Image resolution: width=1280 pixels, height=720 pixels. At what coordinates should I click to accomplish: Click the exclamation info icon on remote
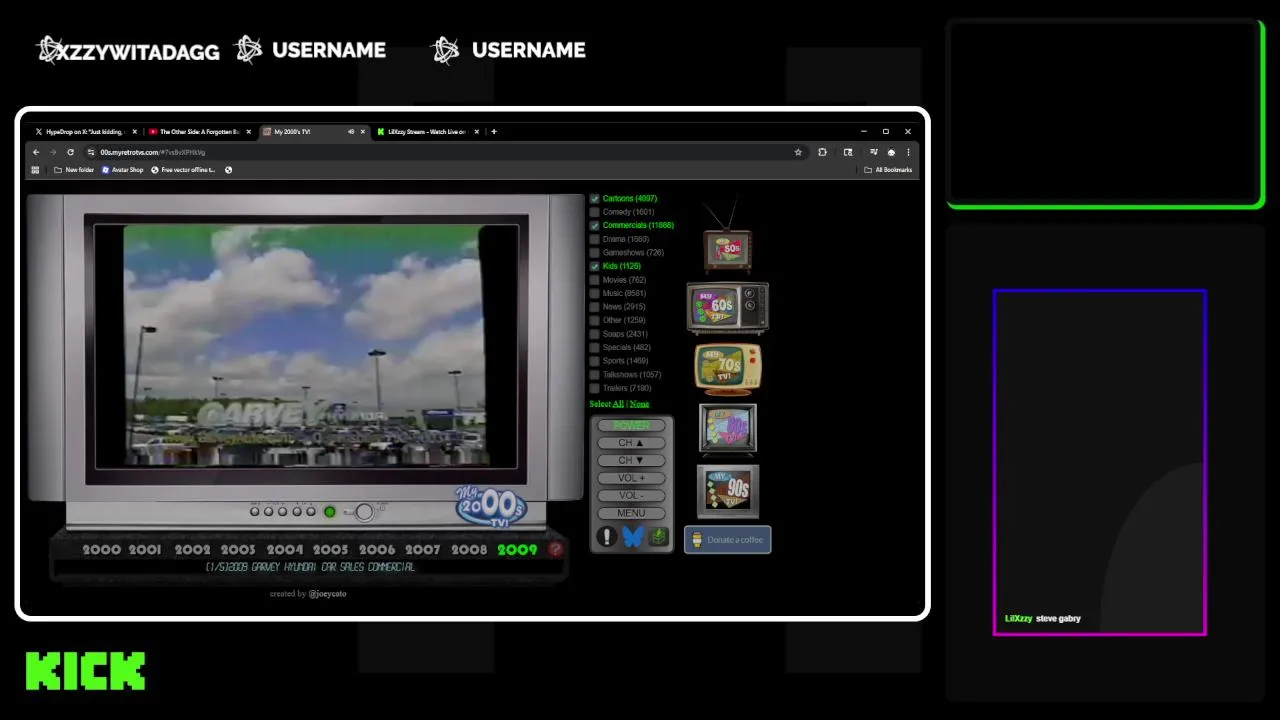point(606,537)
